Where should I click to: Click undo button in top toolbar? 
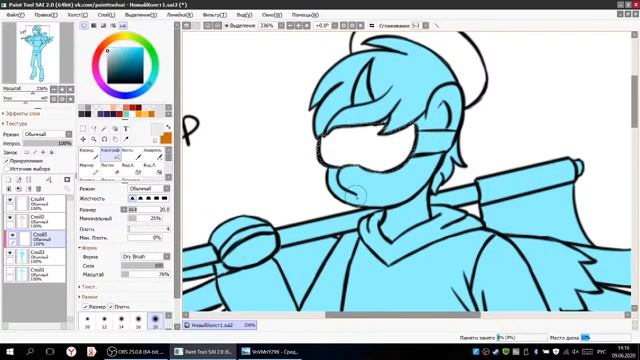tap(187, 25)
